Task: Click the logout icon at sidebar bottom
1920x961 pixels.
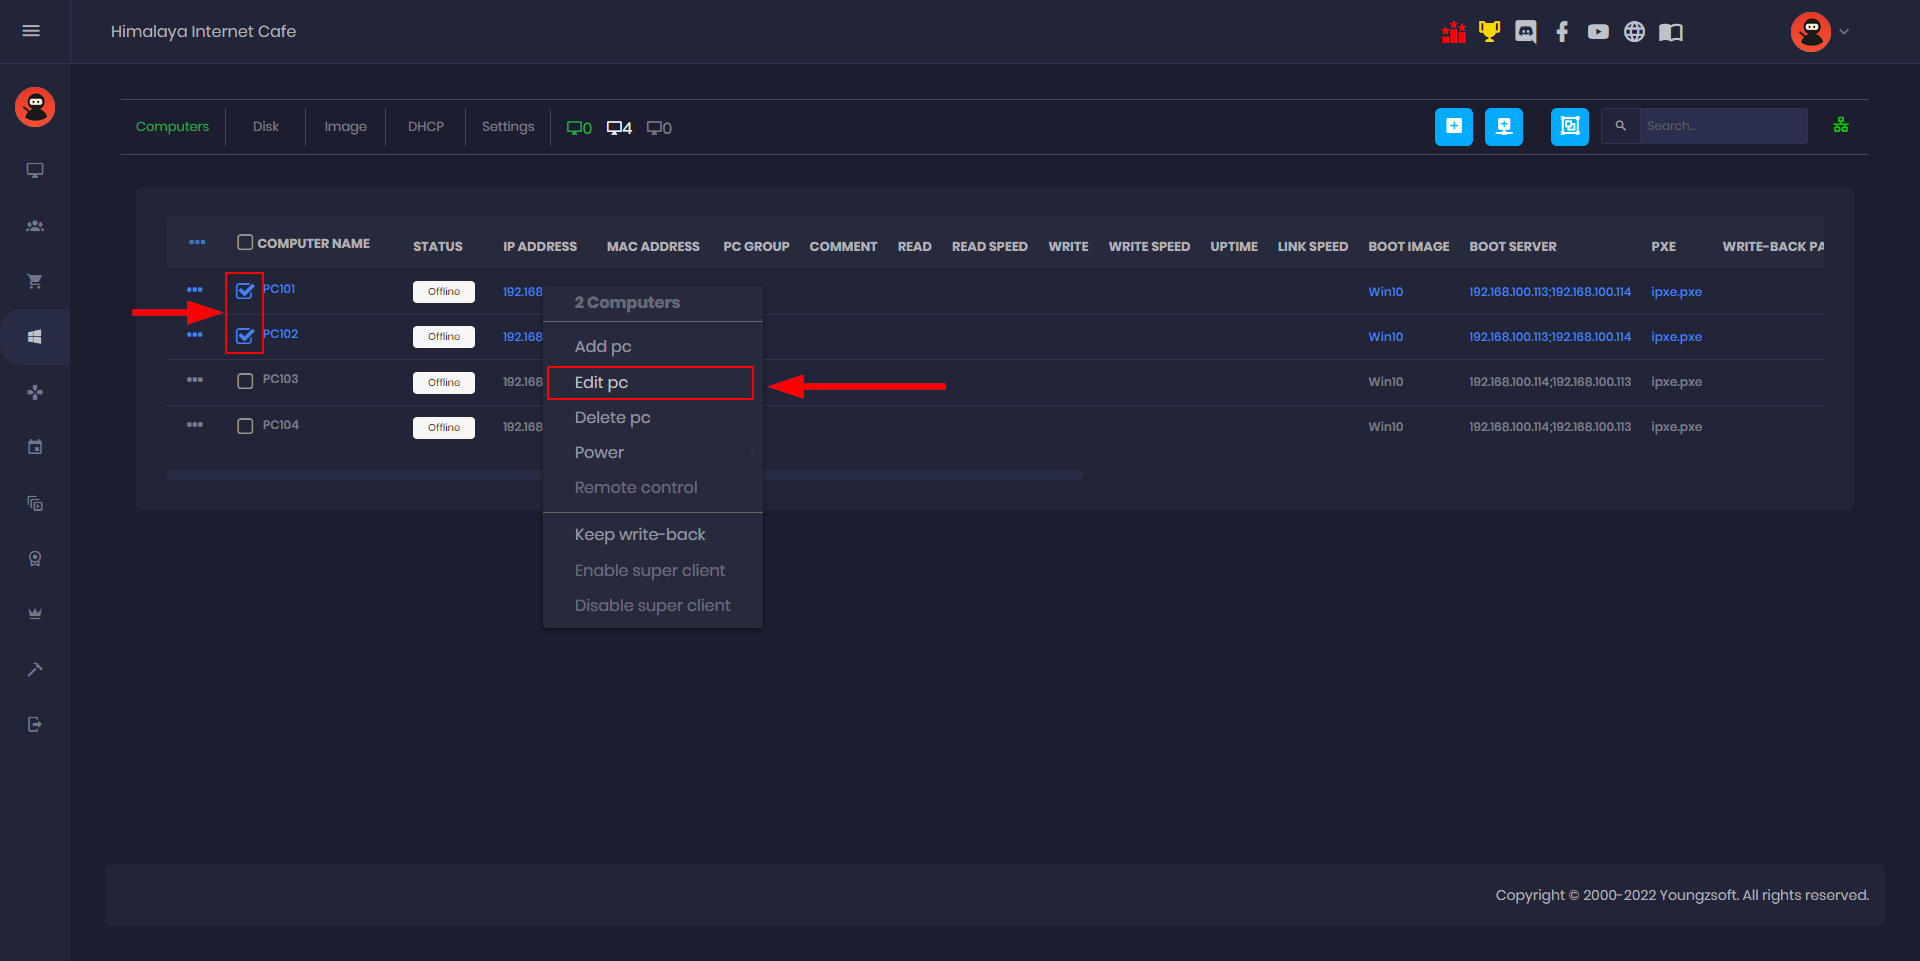Action: 34,724
